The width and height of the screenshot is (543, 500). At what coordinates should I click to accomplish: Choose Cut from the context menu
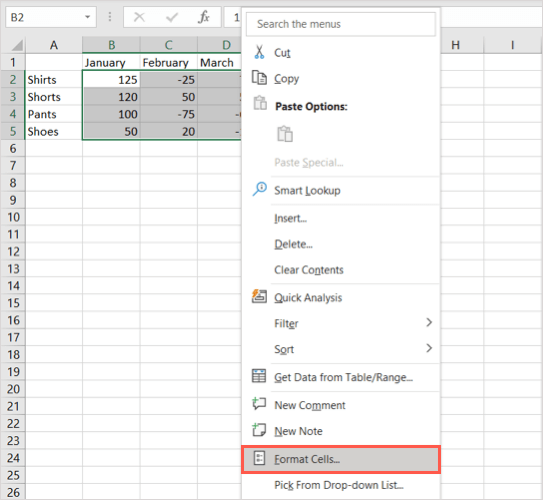point(341,52)
